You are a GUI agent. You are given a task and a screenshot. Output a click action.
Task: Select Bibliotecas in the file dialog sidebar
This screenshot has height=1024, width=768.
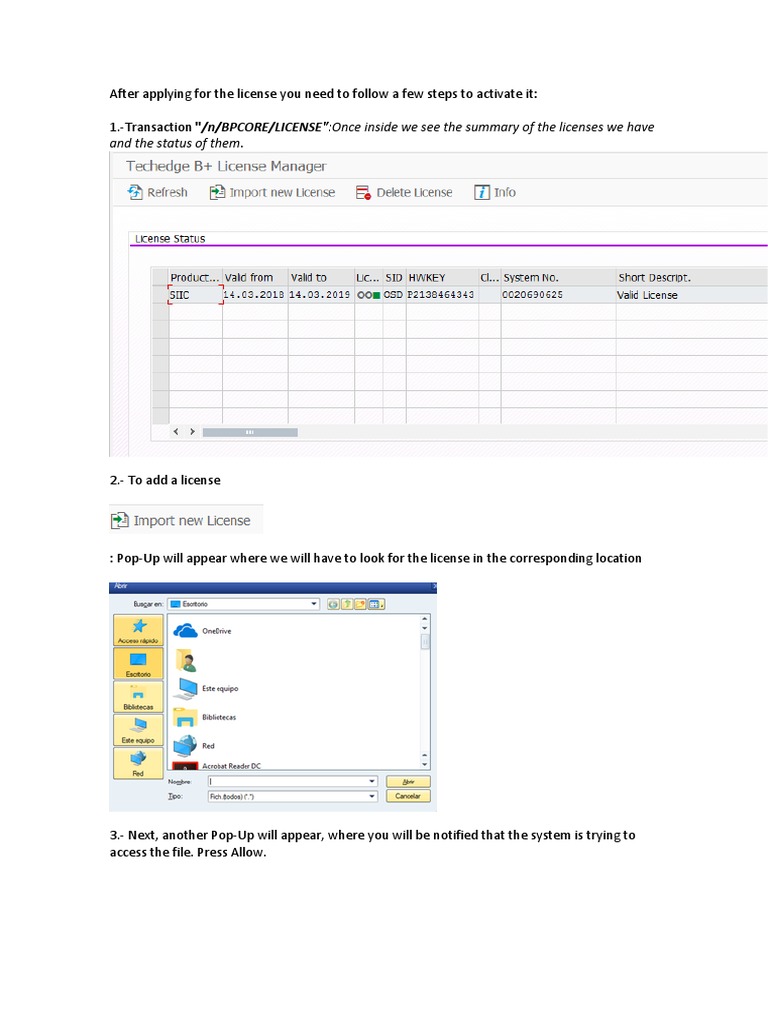tap(138, 697)
